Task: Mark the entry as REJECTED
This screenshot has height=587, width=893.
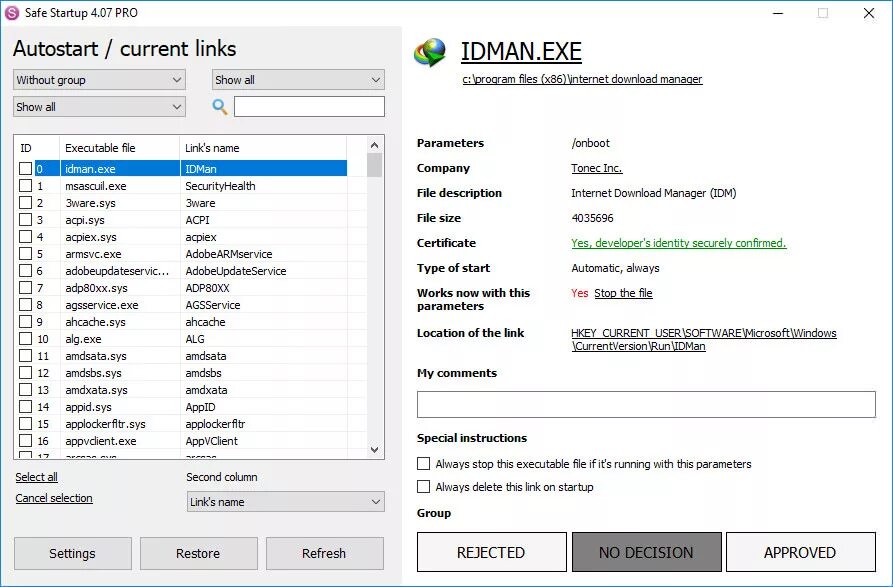Action: pos(491,552)
